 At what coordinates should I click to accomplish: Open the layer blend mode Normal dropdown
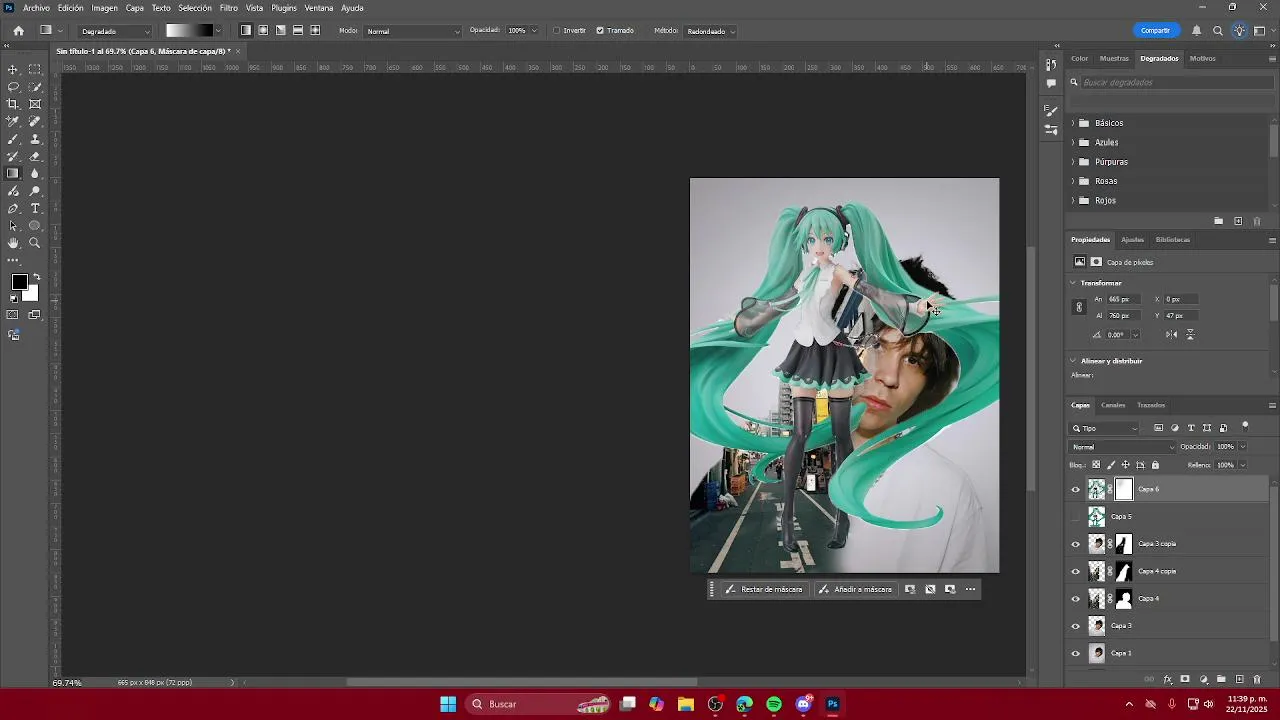point(1122,447)
